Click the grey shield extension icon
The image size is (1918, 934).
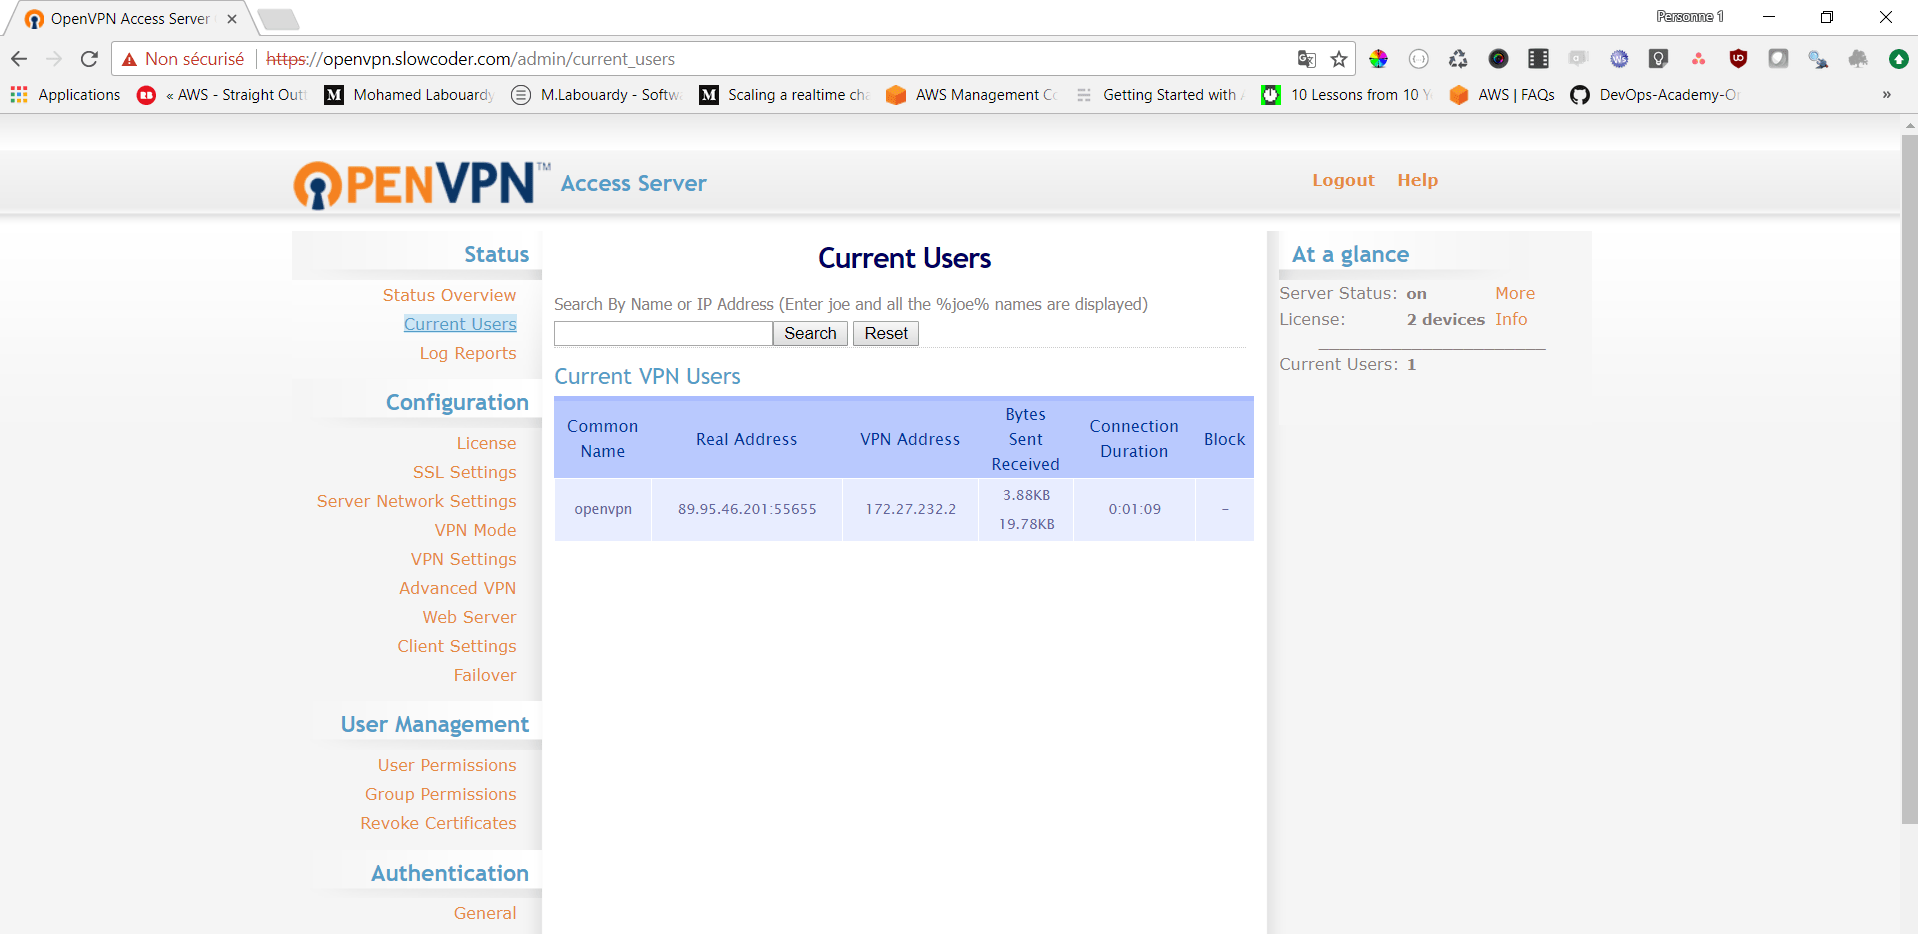coord(1778,59)
